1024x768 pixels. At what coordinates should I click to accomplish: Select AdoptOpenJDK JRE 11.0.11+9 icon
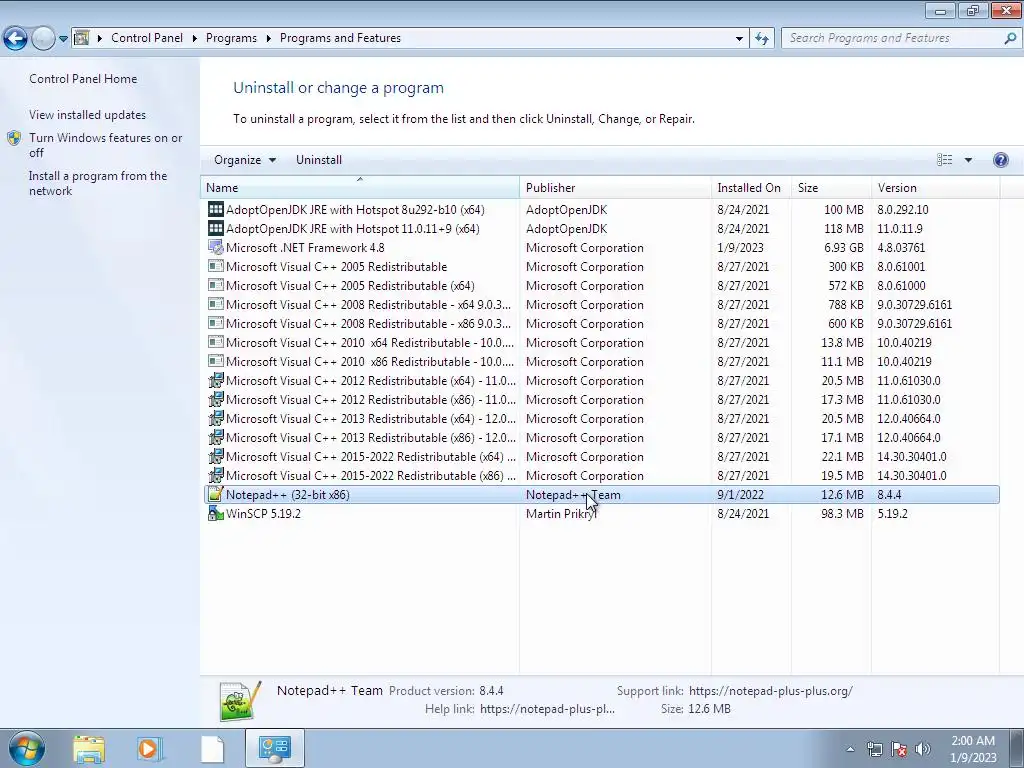(x=216, y=228)
